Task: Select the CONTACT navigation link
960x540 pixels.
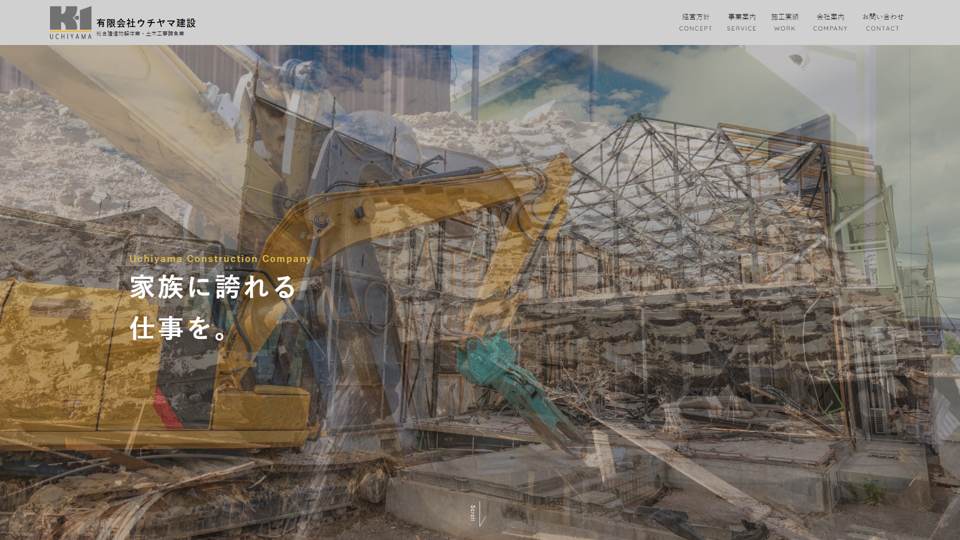Action: point(882,29)
